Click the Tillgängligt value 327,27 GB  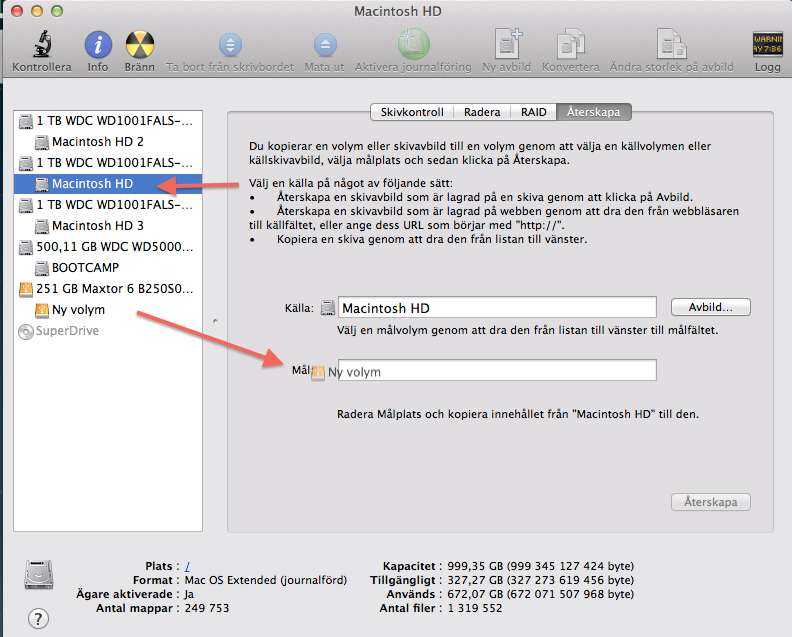540,580
